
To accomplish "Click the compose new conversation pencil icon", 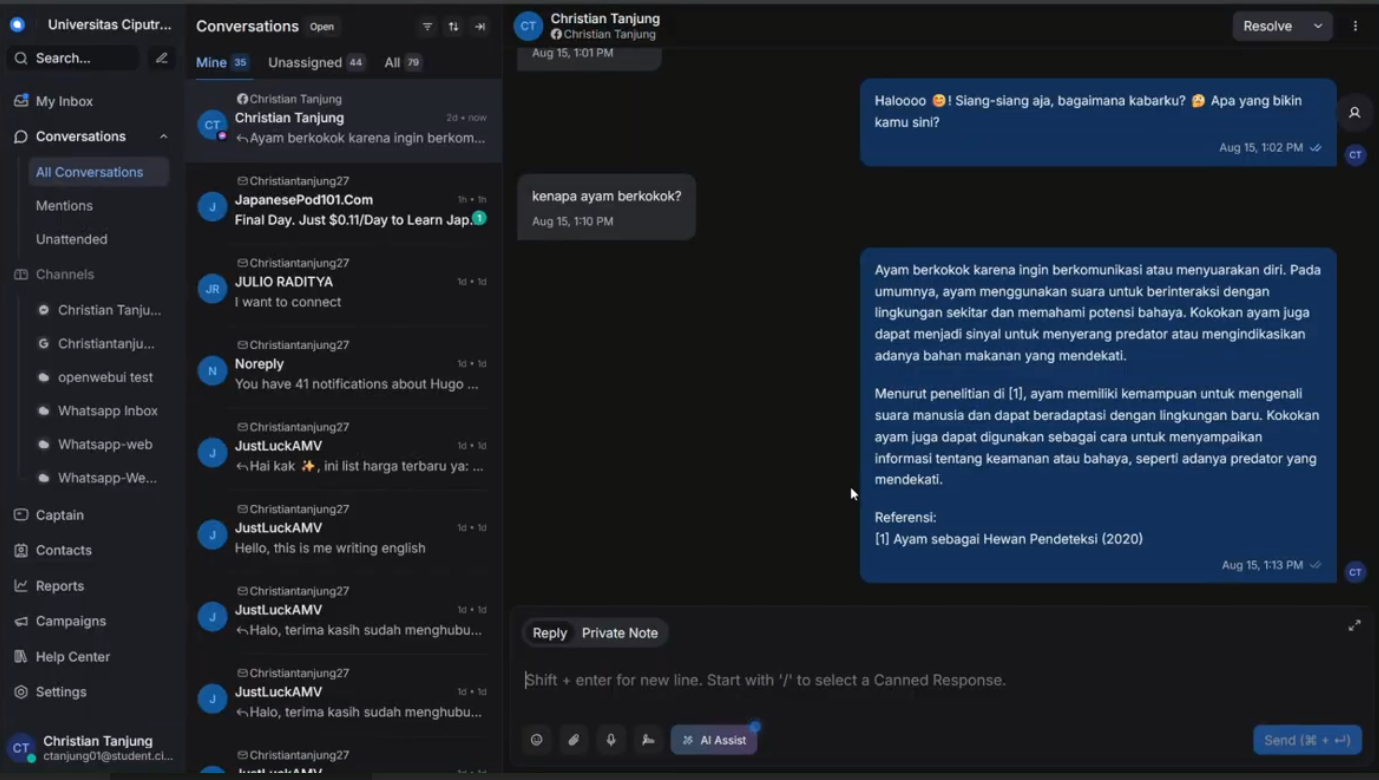I will click(161, 58).
